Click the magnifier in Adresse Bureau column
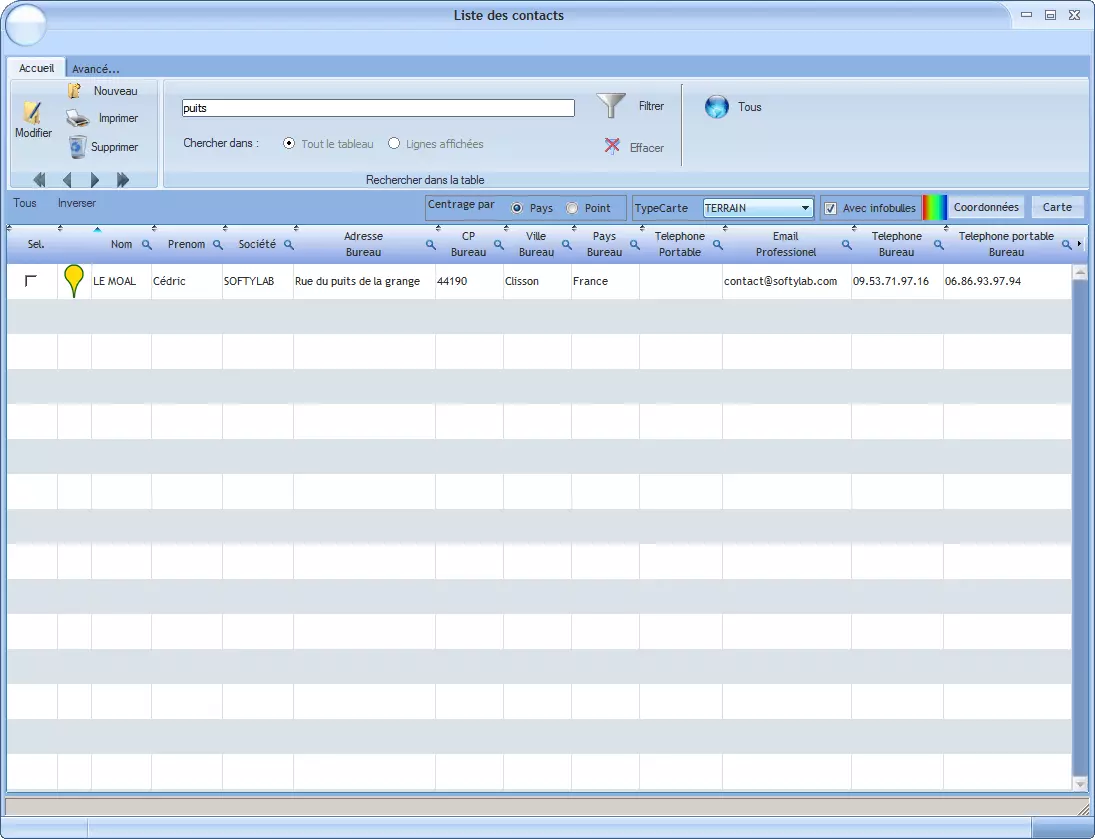The height and width of the screenshot is (839, 1095). coord(431,245)
